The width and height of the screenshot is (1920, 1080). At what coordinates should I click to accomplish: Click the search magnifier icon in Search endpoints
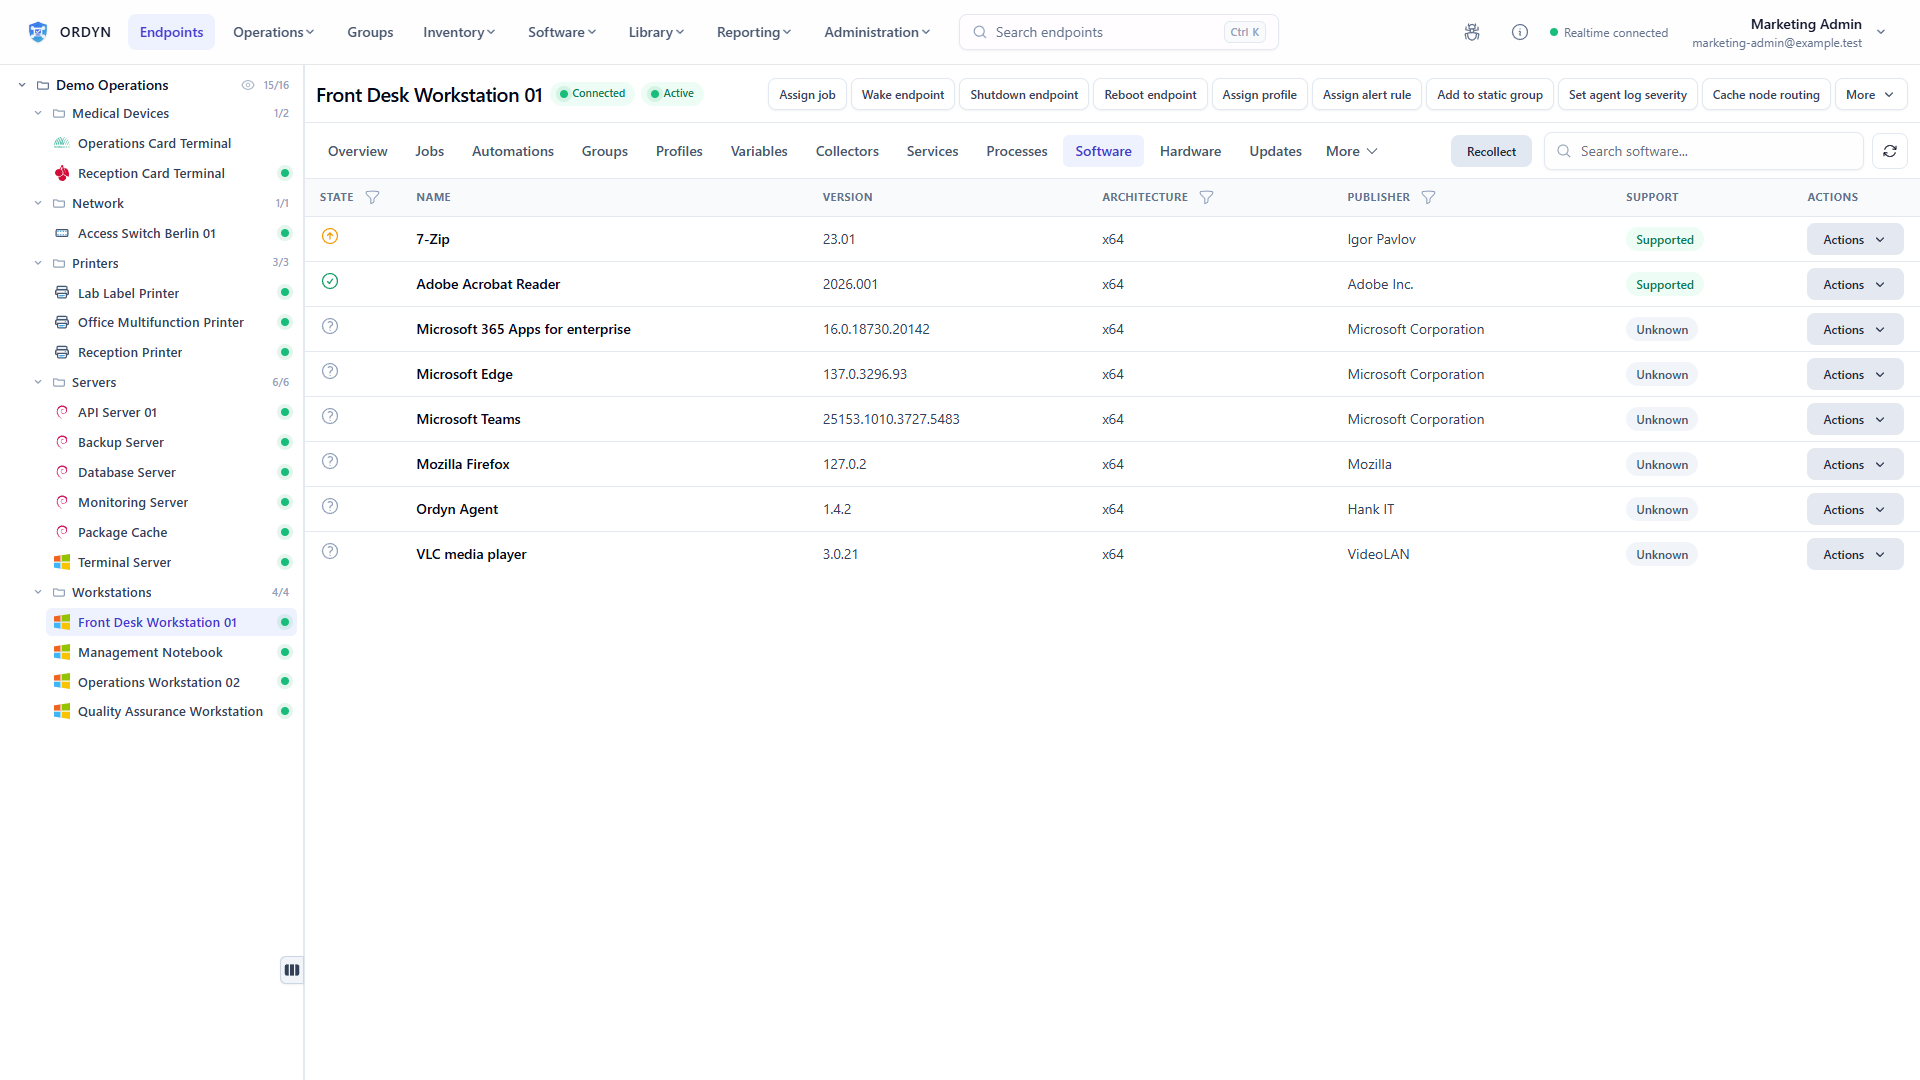point(980,32)
